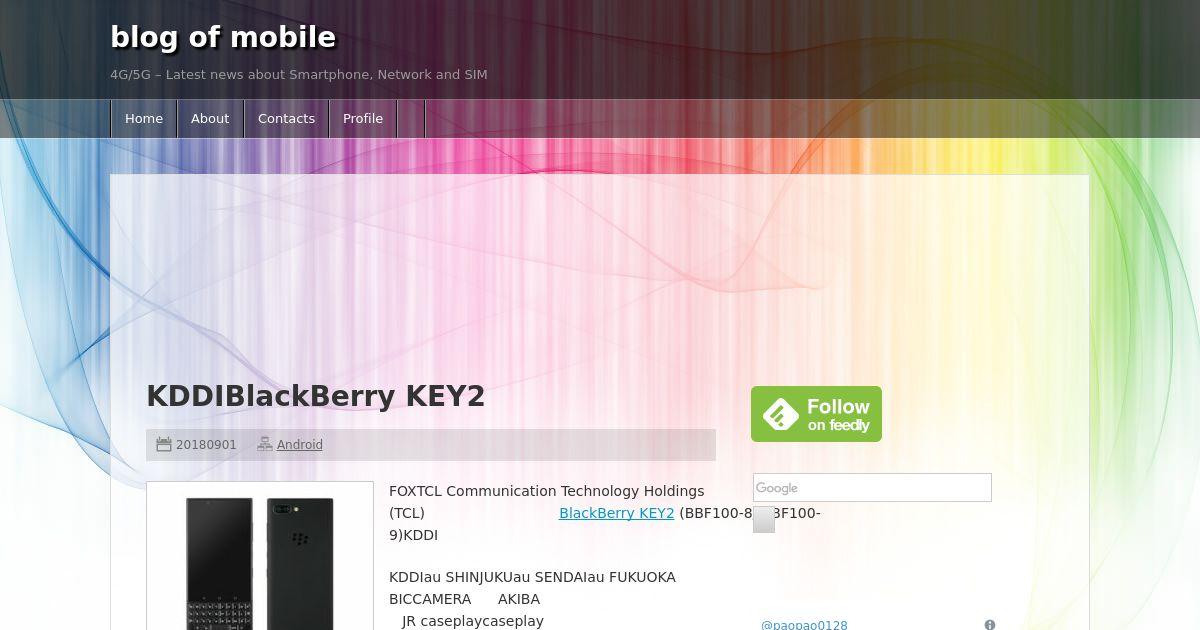Click the gray search submit button

pyautogui.click(x=764, y=520)
